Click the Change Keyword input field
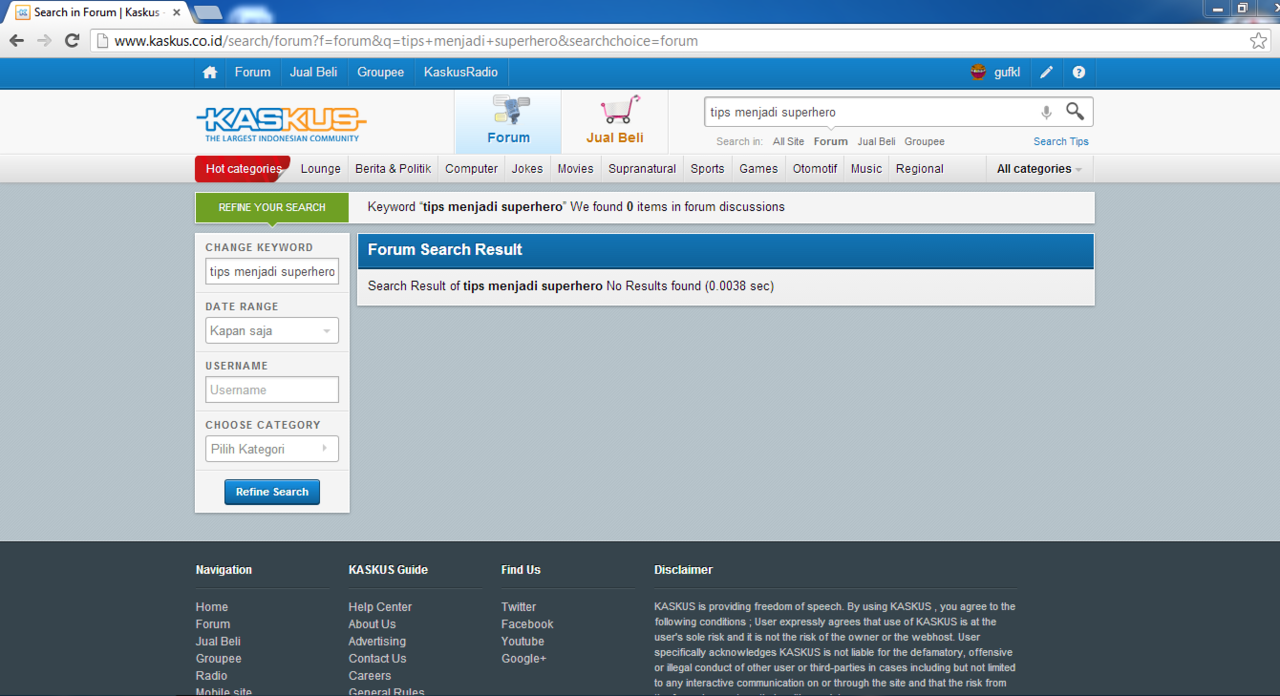 tap(272, 271)
